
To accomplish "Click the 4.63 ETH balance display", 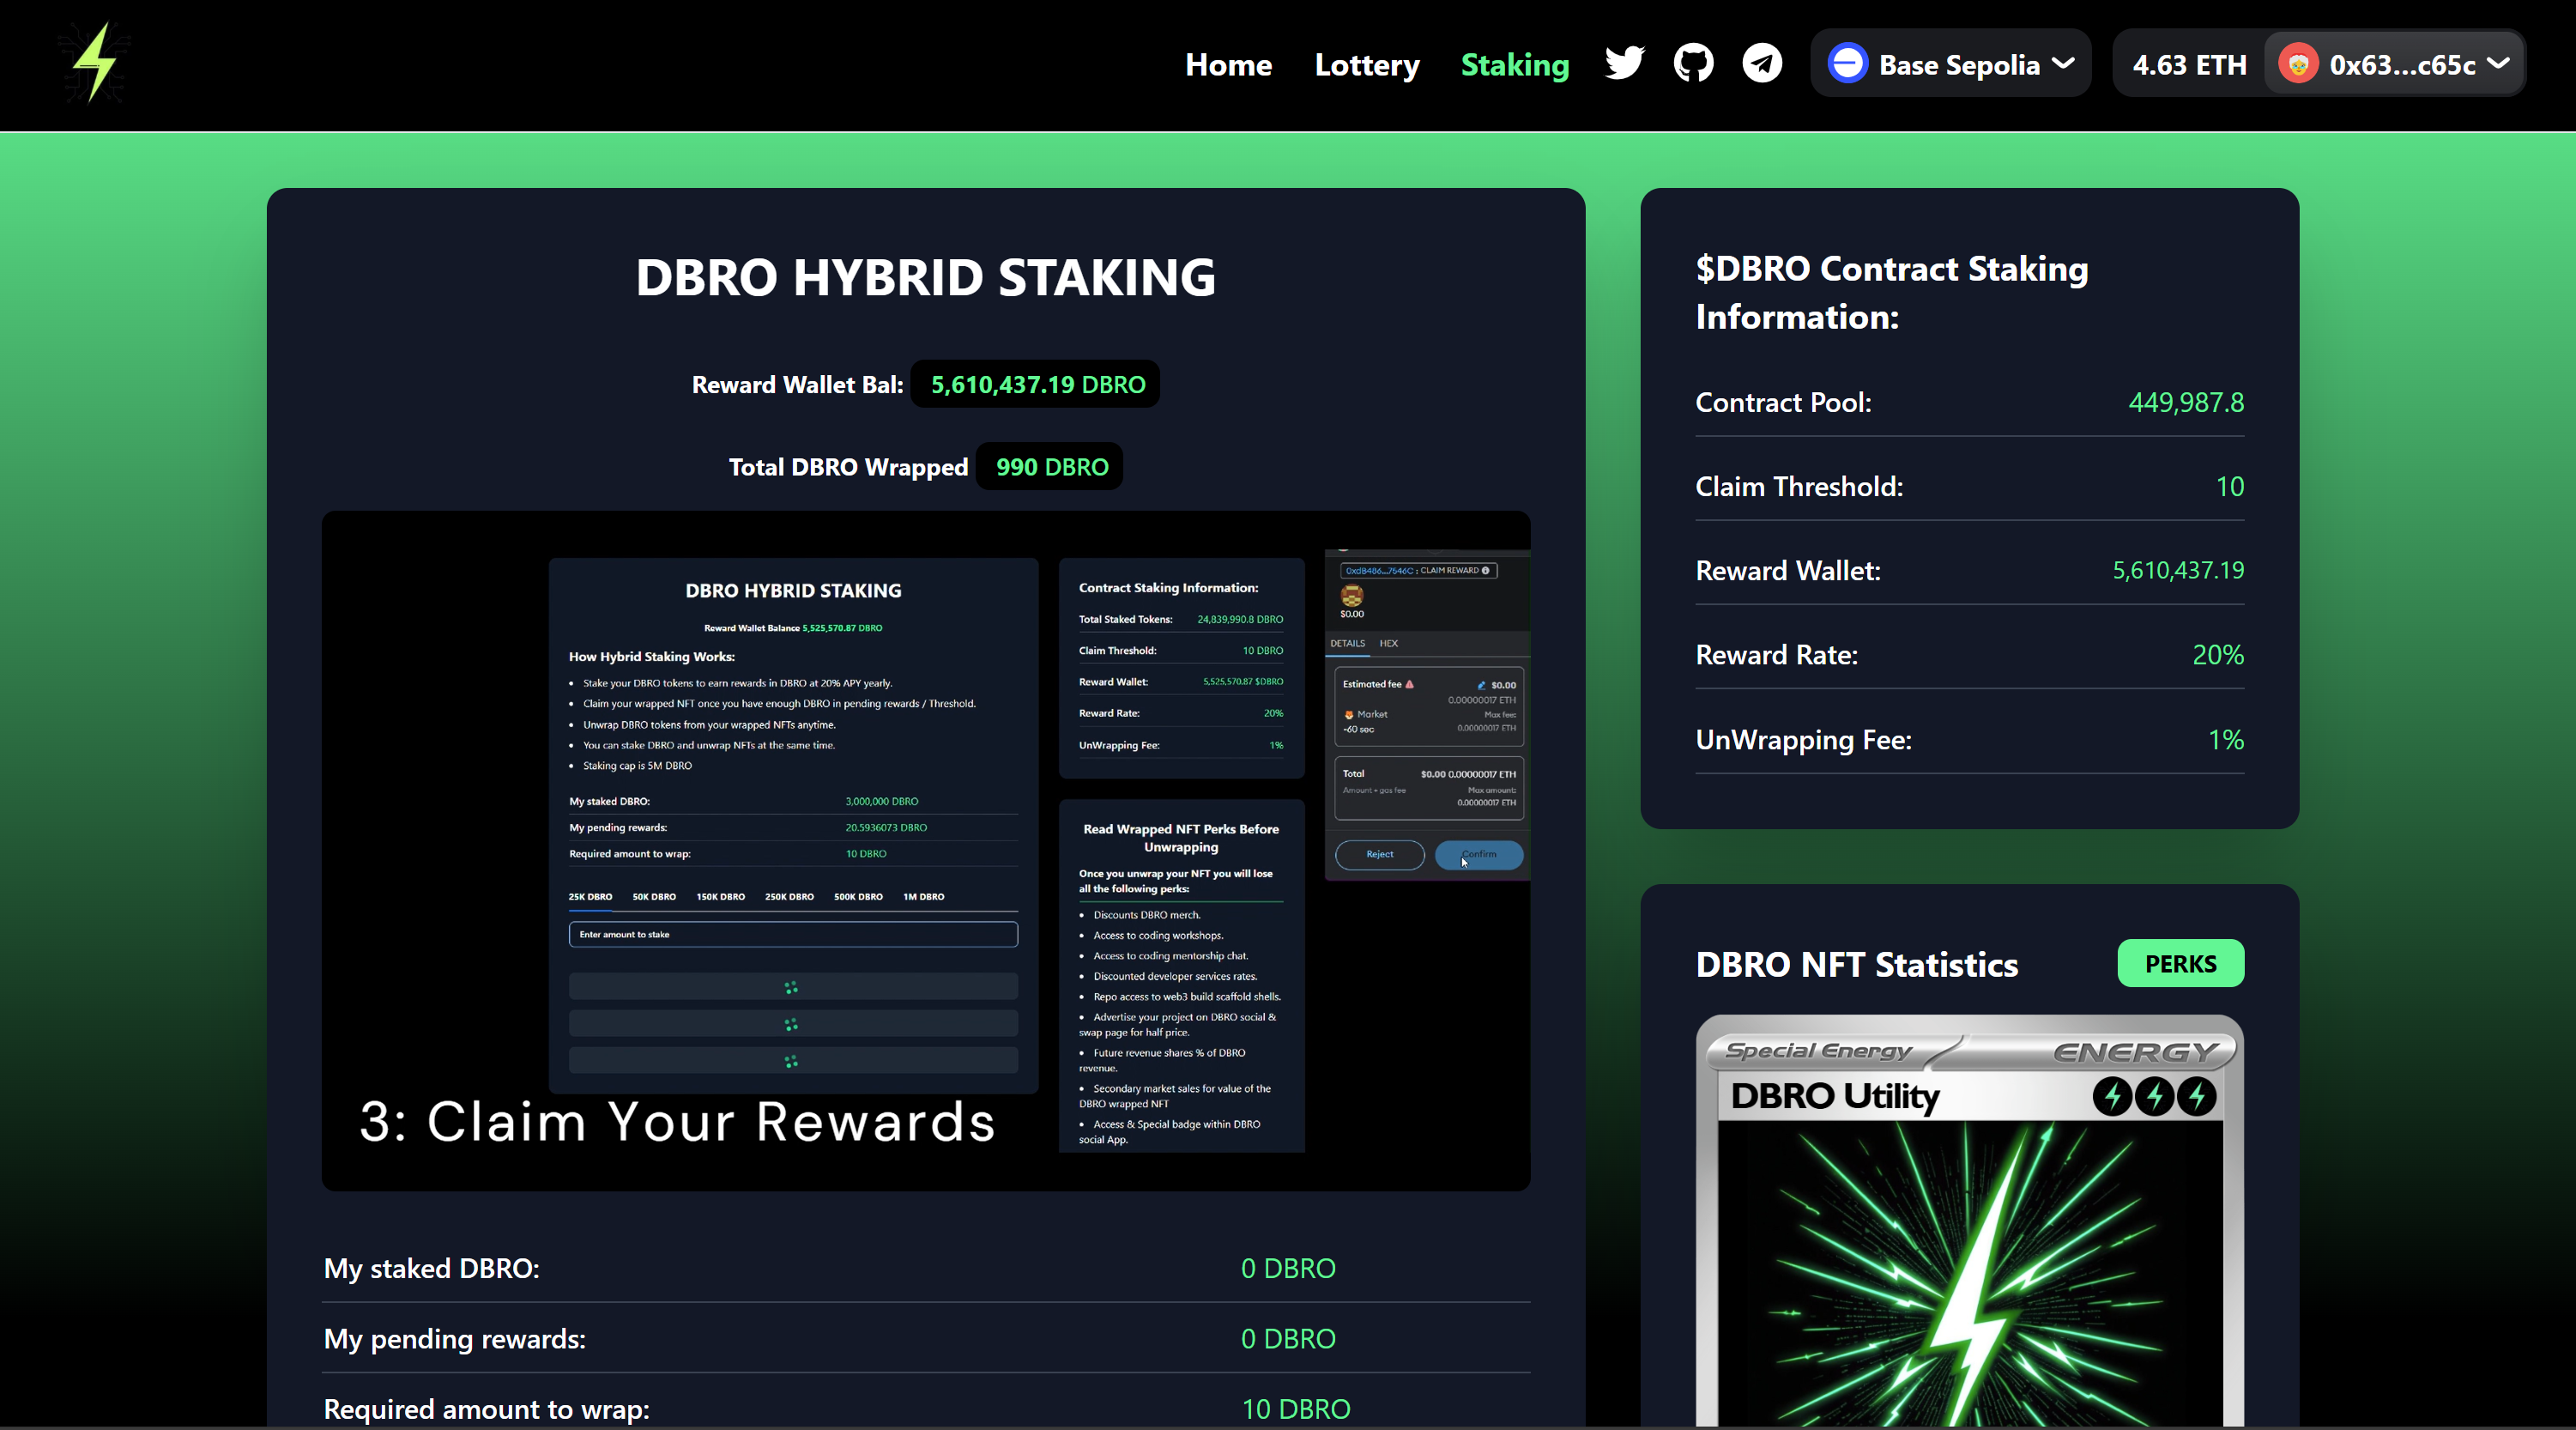I will point(2188,64).
